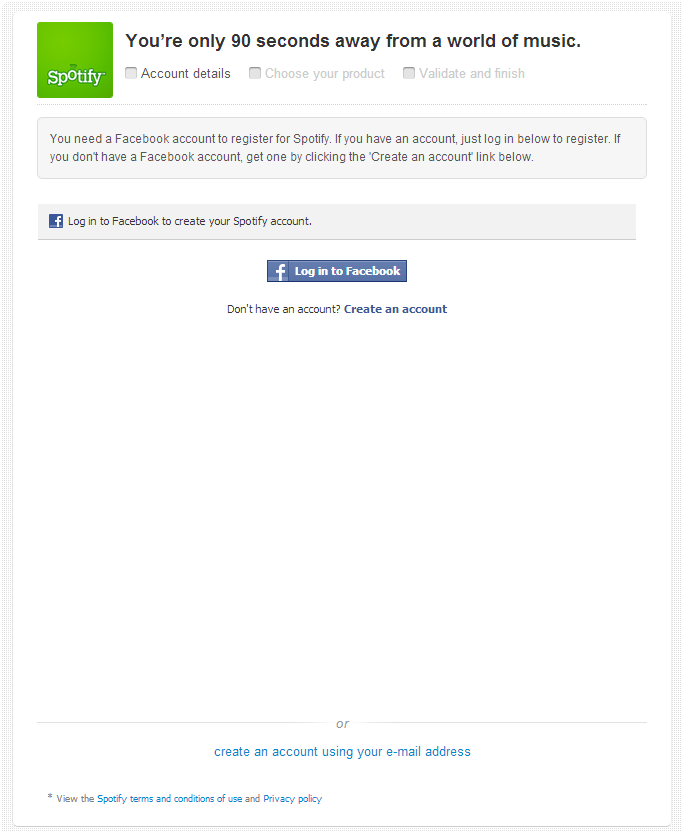Screen dimensions: 682x832
Task: Tick the Validate and finish checkbox
Action: pyautogui.click(x=409, y=73)
